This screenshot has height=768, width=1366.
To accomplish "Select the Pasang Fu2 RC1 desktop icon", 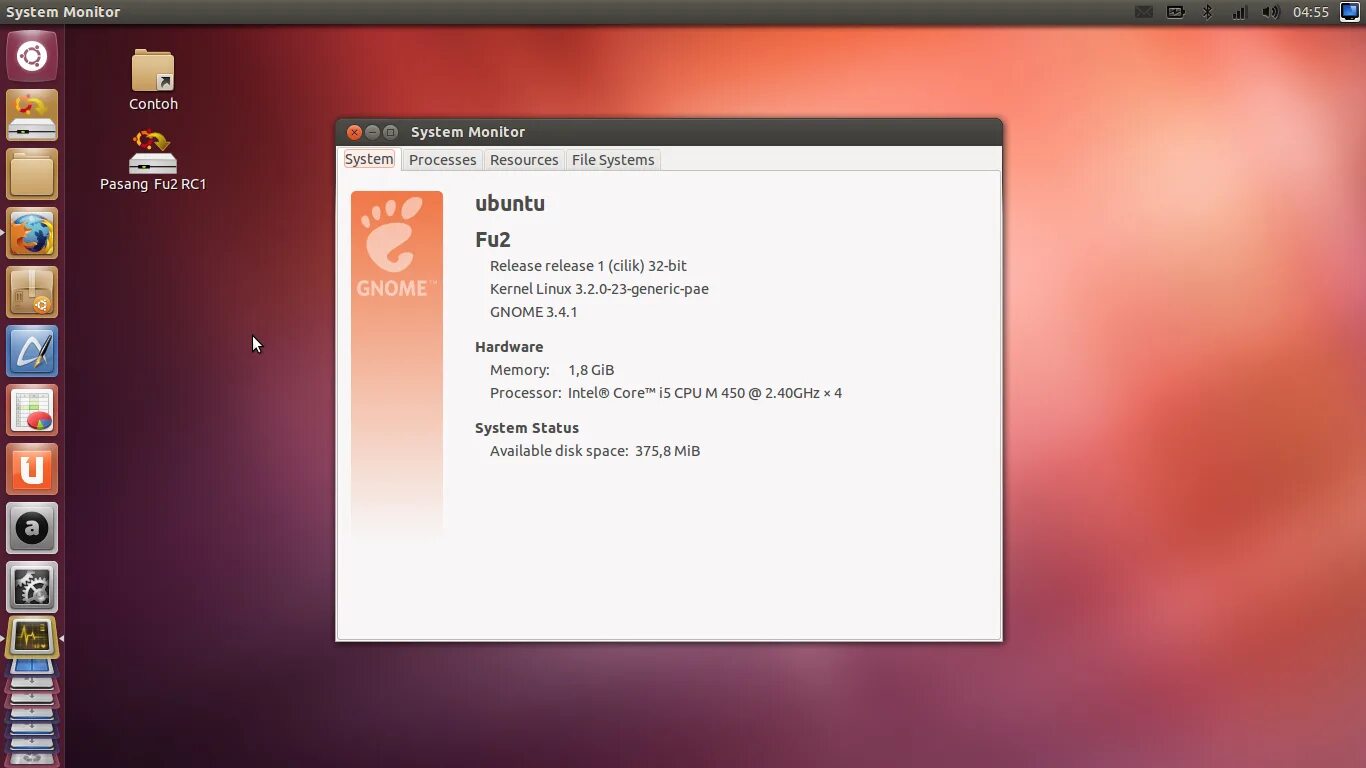I will point(153,160).
